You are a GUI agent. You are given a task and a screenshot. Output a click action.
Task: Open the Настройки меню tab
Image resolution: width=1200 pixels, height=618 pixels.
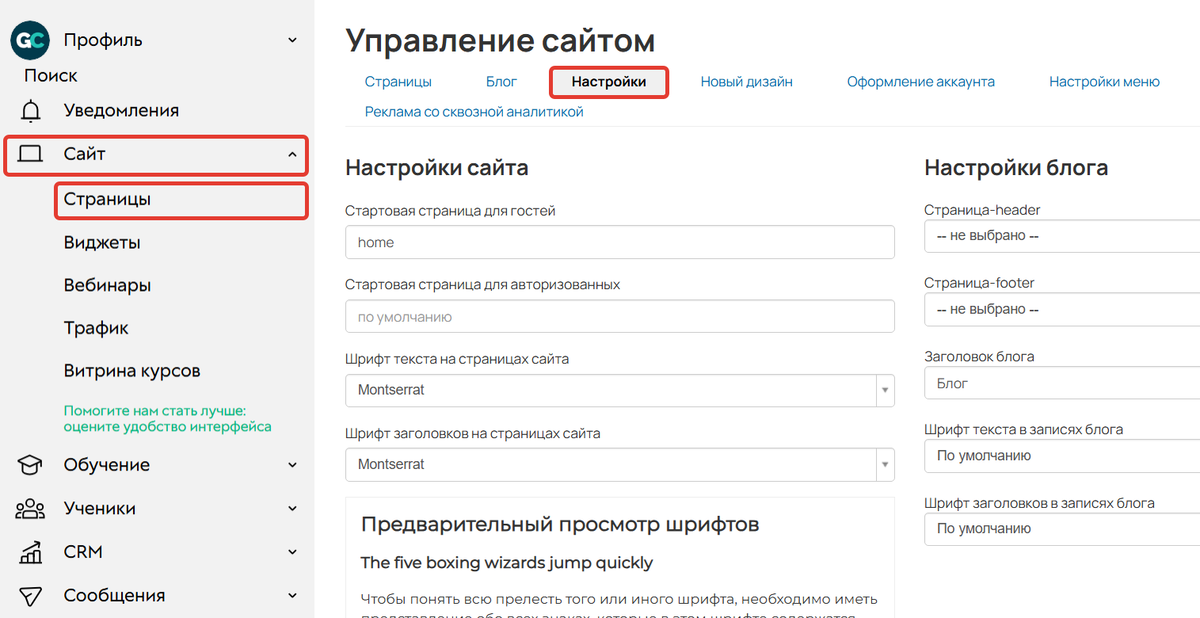(1104, 82)
